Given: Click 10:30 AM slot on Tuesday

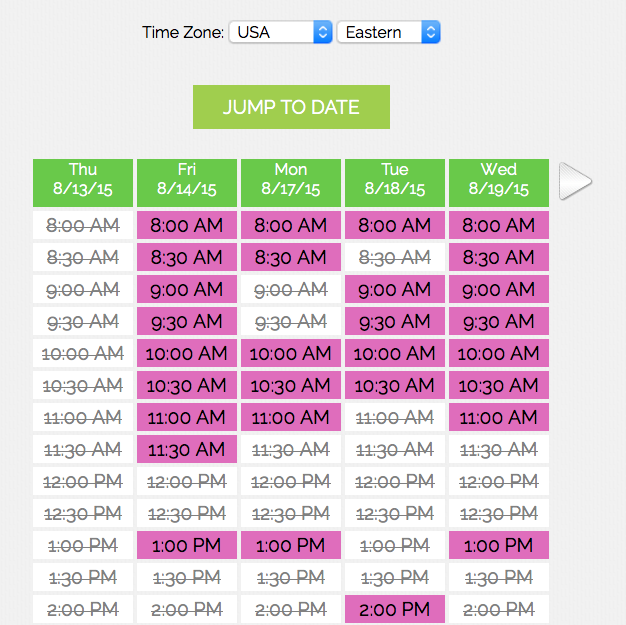Looking at the screenshot, I should [x=395, y=386].
